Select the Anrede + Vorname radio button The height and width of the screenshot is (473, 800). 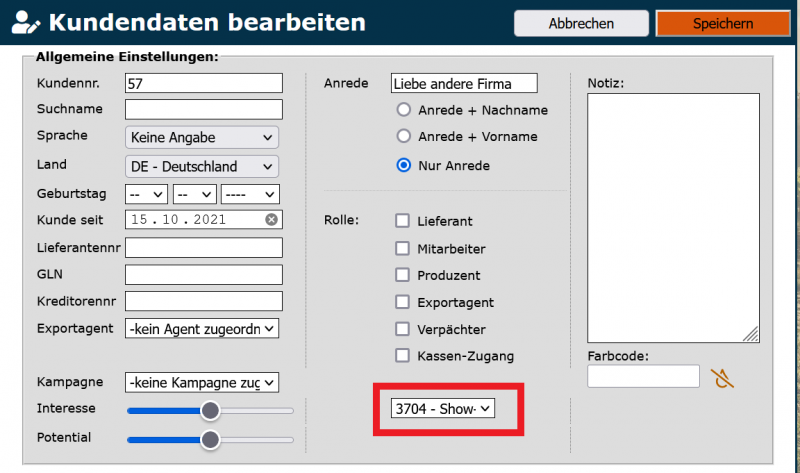pyautogui.click(x=404, y=137)
